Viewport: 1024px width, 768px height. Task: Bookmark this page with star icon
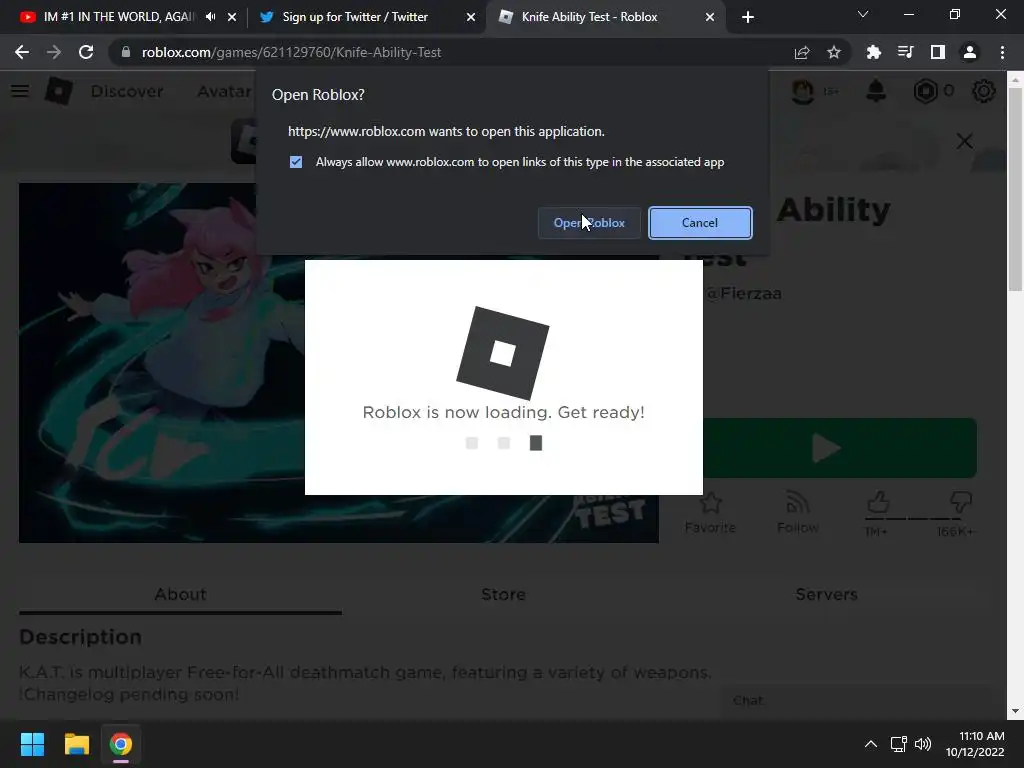[834, 52]
